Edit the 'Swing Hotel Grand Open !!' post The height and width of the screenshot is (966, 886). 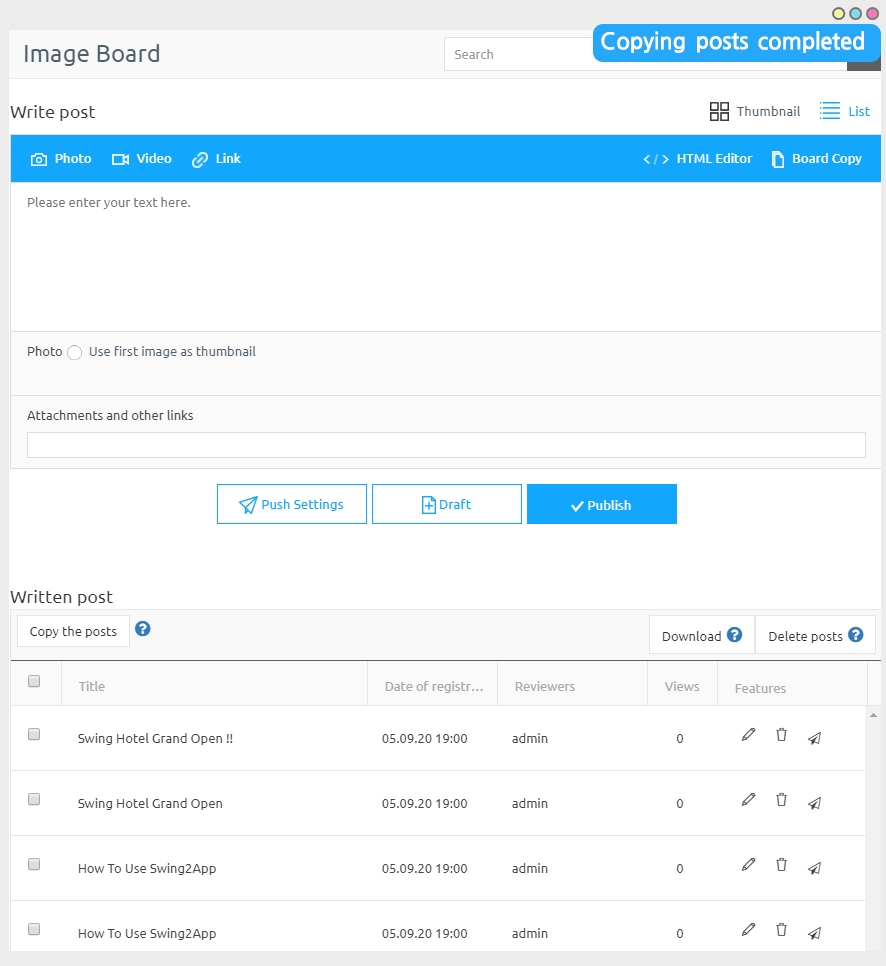click(748, 736)
